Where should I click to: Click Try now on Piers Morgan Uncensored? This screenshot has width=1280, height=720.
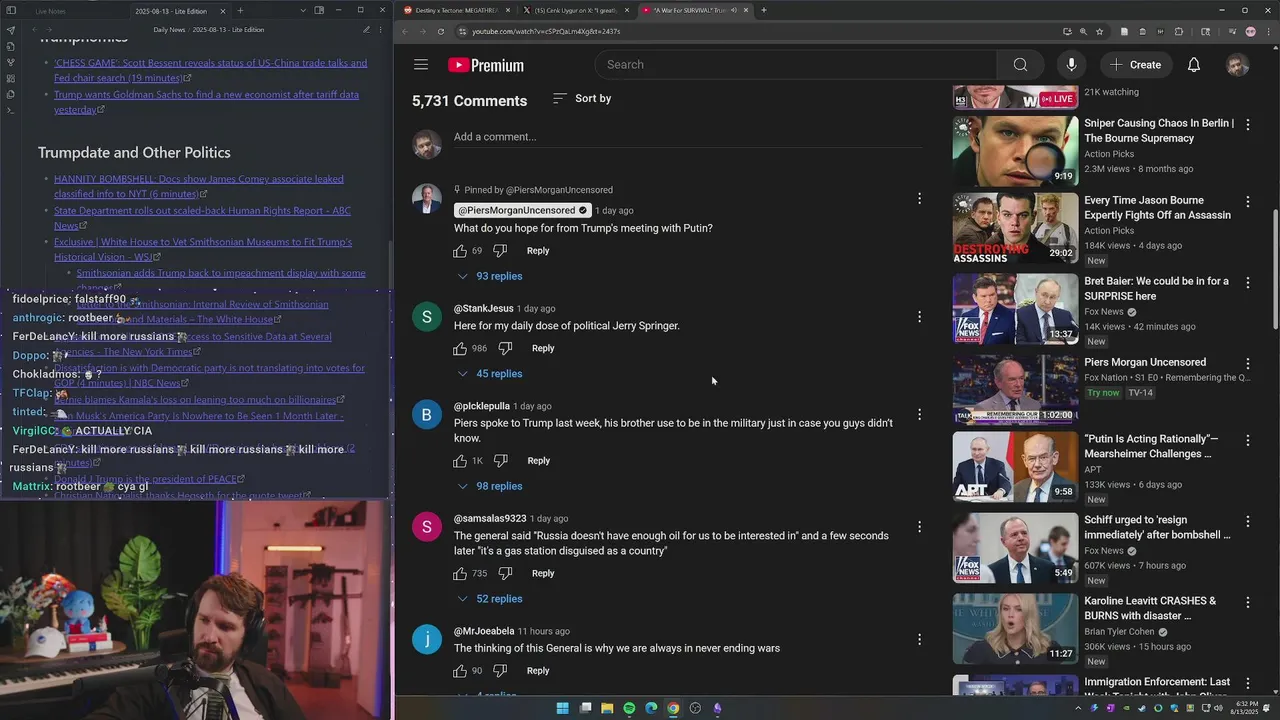1103,393
